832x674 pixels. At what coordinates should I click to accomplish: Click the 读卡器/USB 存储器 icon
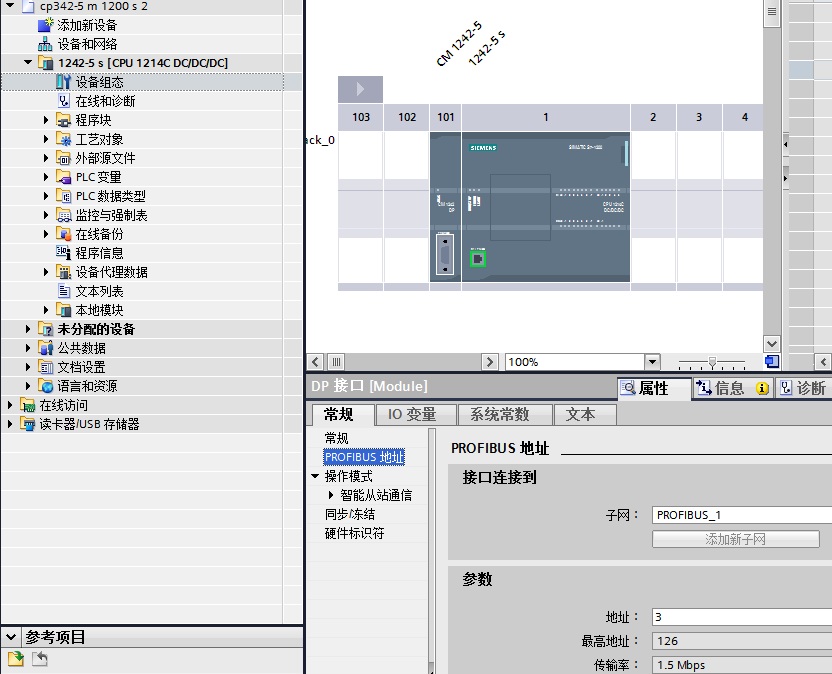tap(28, 424)
